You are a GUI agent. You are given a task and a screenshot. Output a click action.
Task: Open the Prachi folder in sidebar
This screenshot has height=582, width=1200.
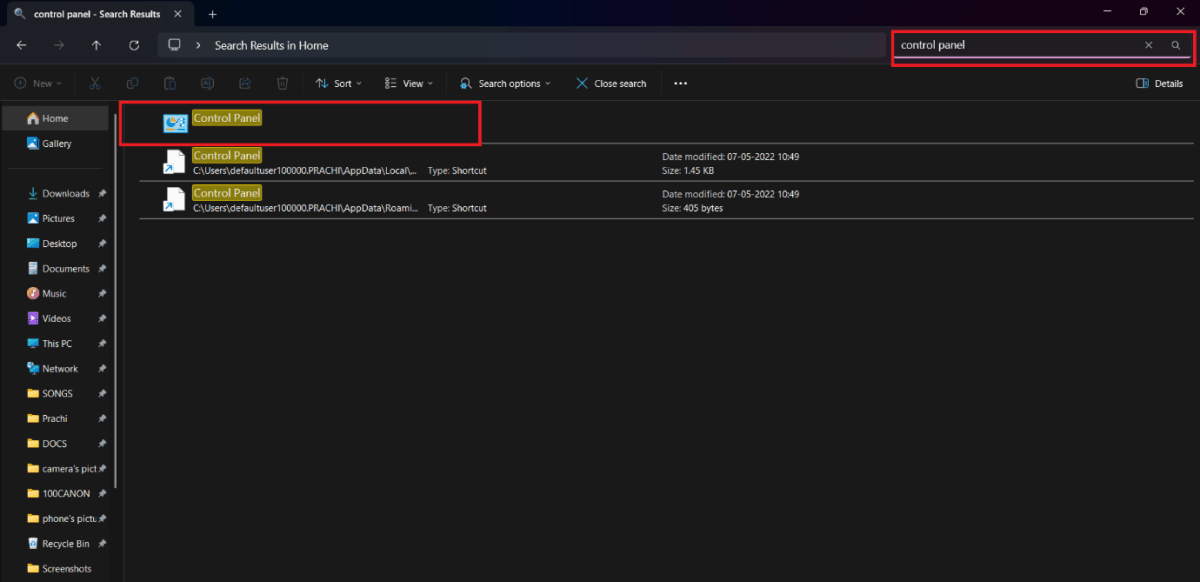[x=47, y=419]
